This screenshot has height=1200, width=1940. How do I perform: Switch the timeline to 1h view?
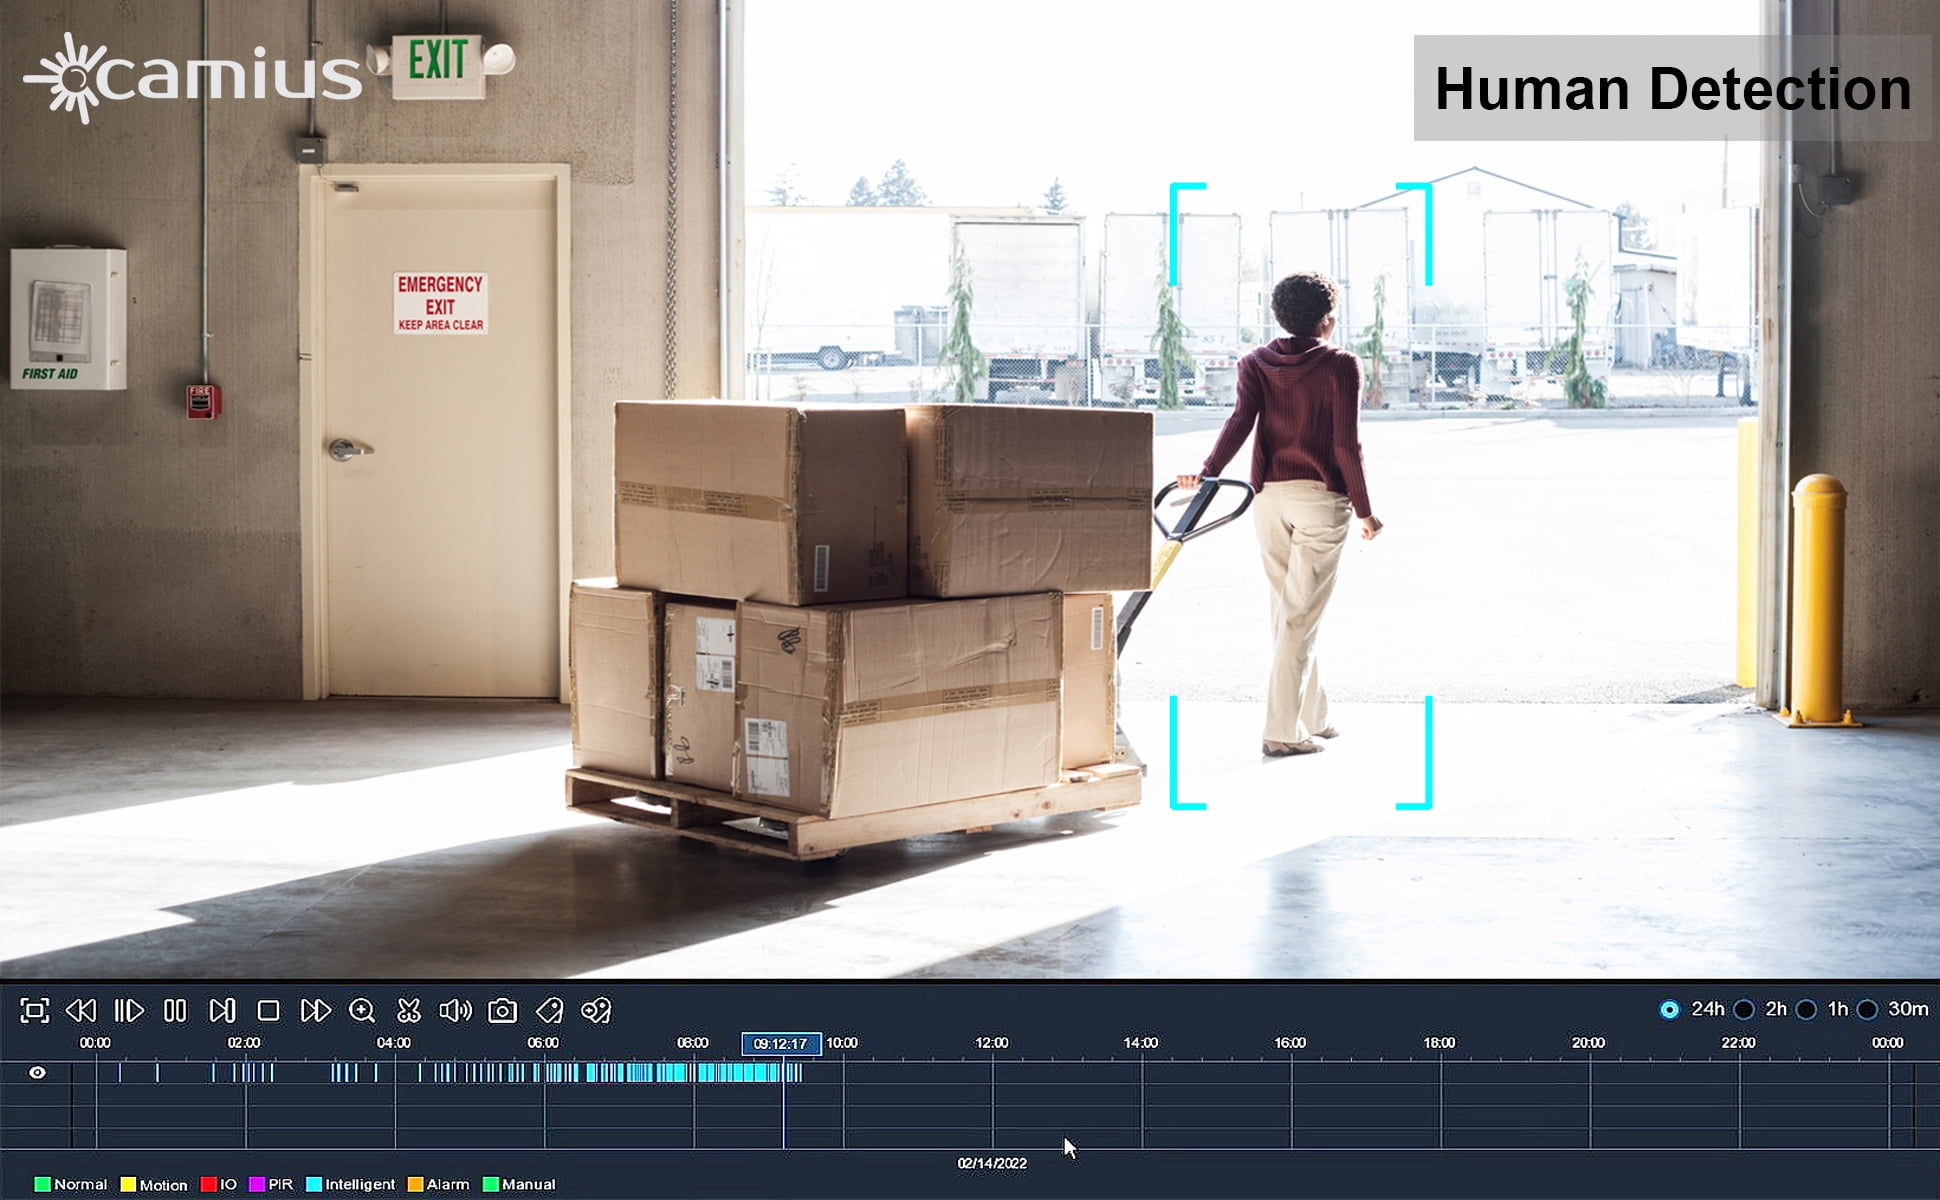pyautogui.click(x=1806, y=1010)
